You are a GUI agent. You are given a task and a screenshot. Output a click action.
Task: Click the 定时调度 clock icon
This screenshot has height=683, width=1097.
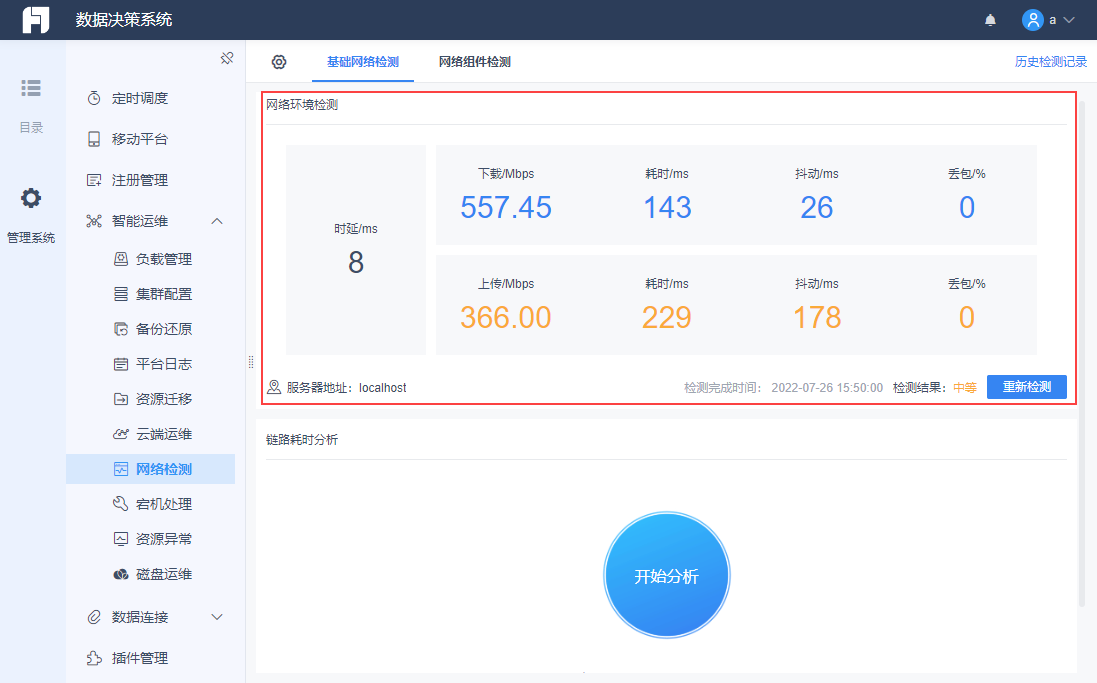pos(94,98)
